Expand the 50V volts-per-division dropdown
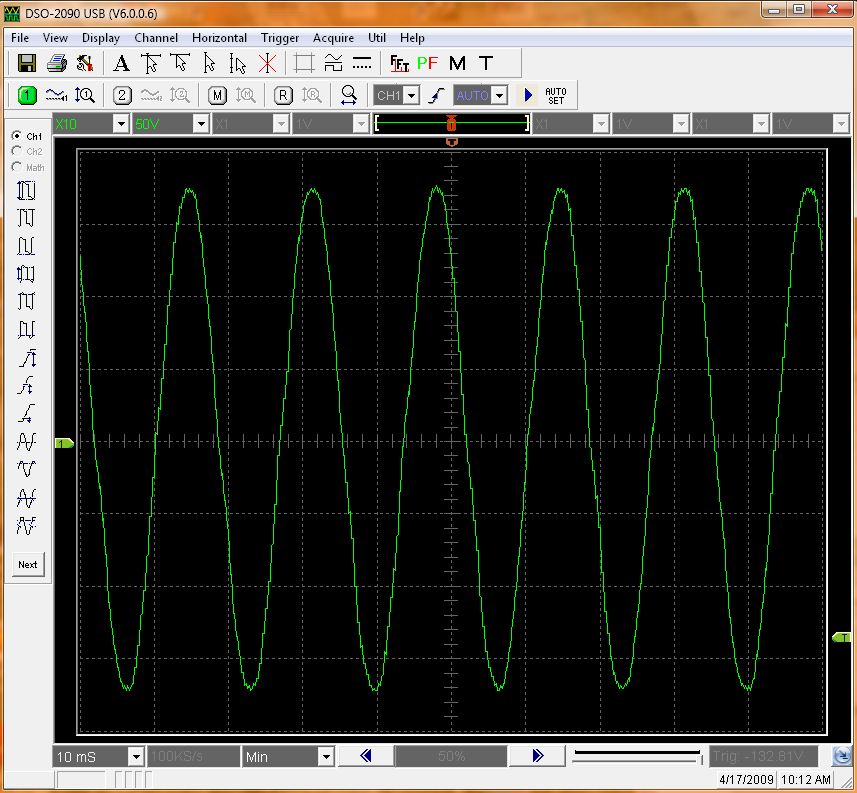Image resolution: width=857 pixels, height=793 pixels. [200, 124]
